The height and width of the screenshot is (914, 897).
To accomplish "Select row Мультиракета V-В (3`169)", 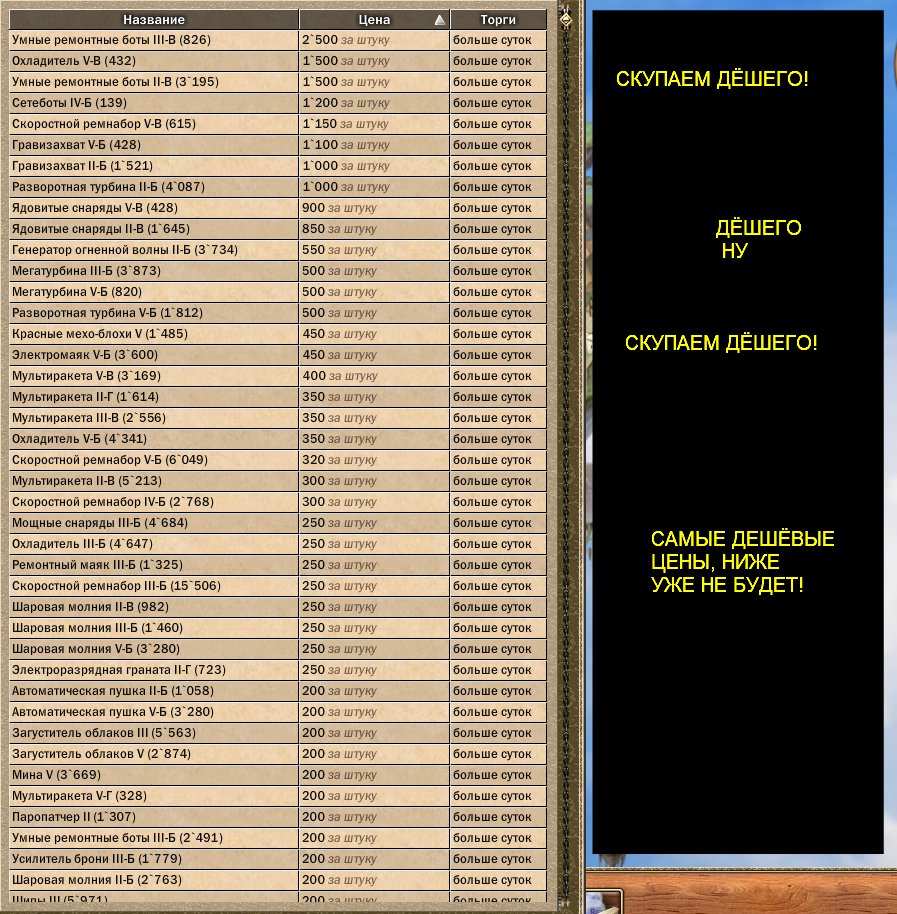I will coord(278,376).
